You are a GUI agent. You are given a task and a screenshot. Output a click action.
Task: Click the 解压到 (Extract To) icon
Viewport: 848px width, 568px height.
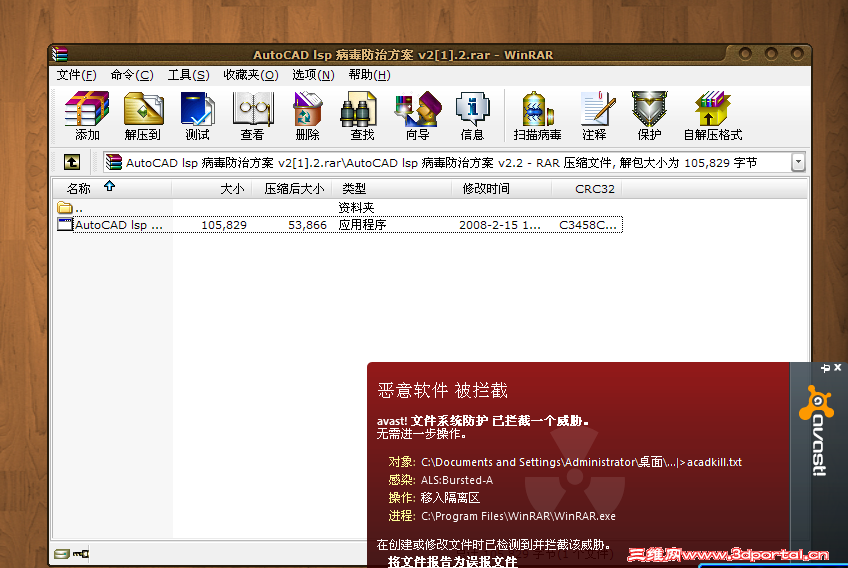[143, 116]
